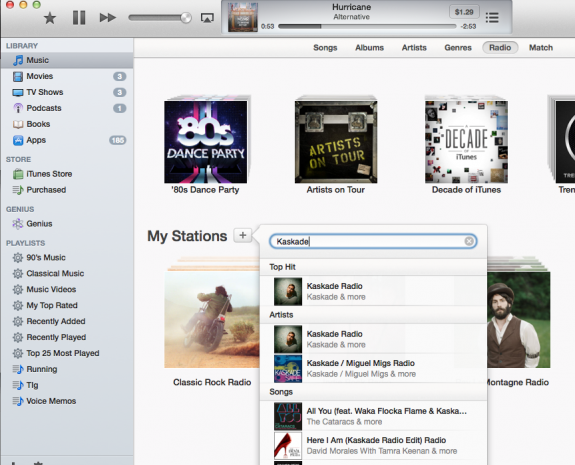
Task: Click the Music note icon in sidebar
Action: coord(18,60)
